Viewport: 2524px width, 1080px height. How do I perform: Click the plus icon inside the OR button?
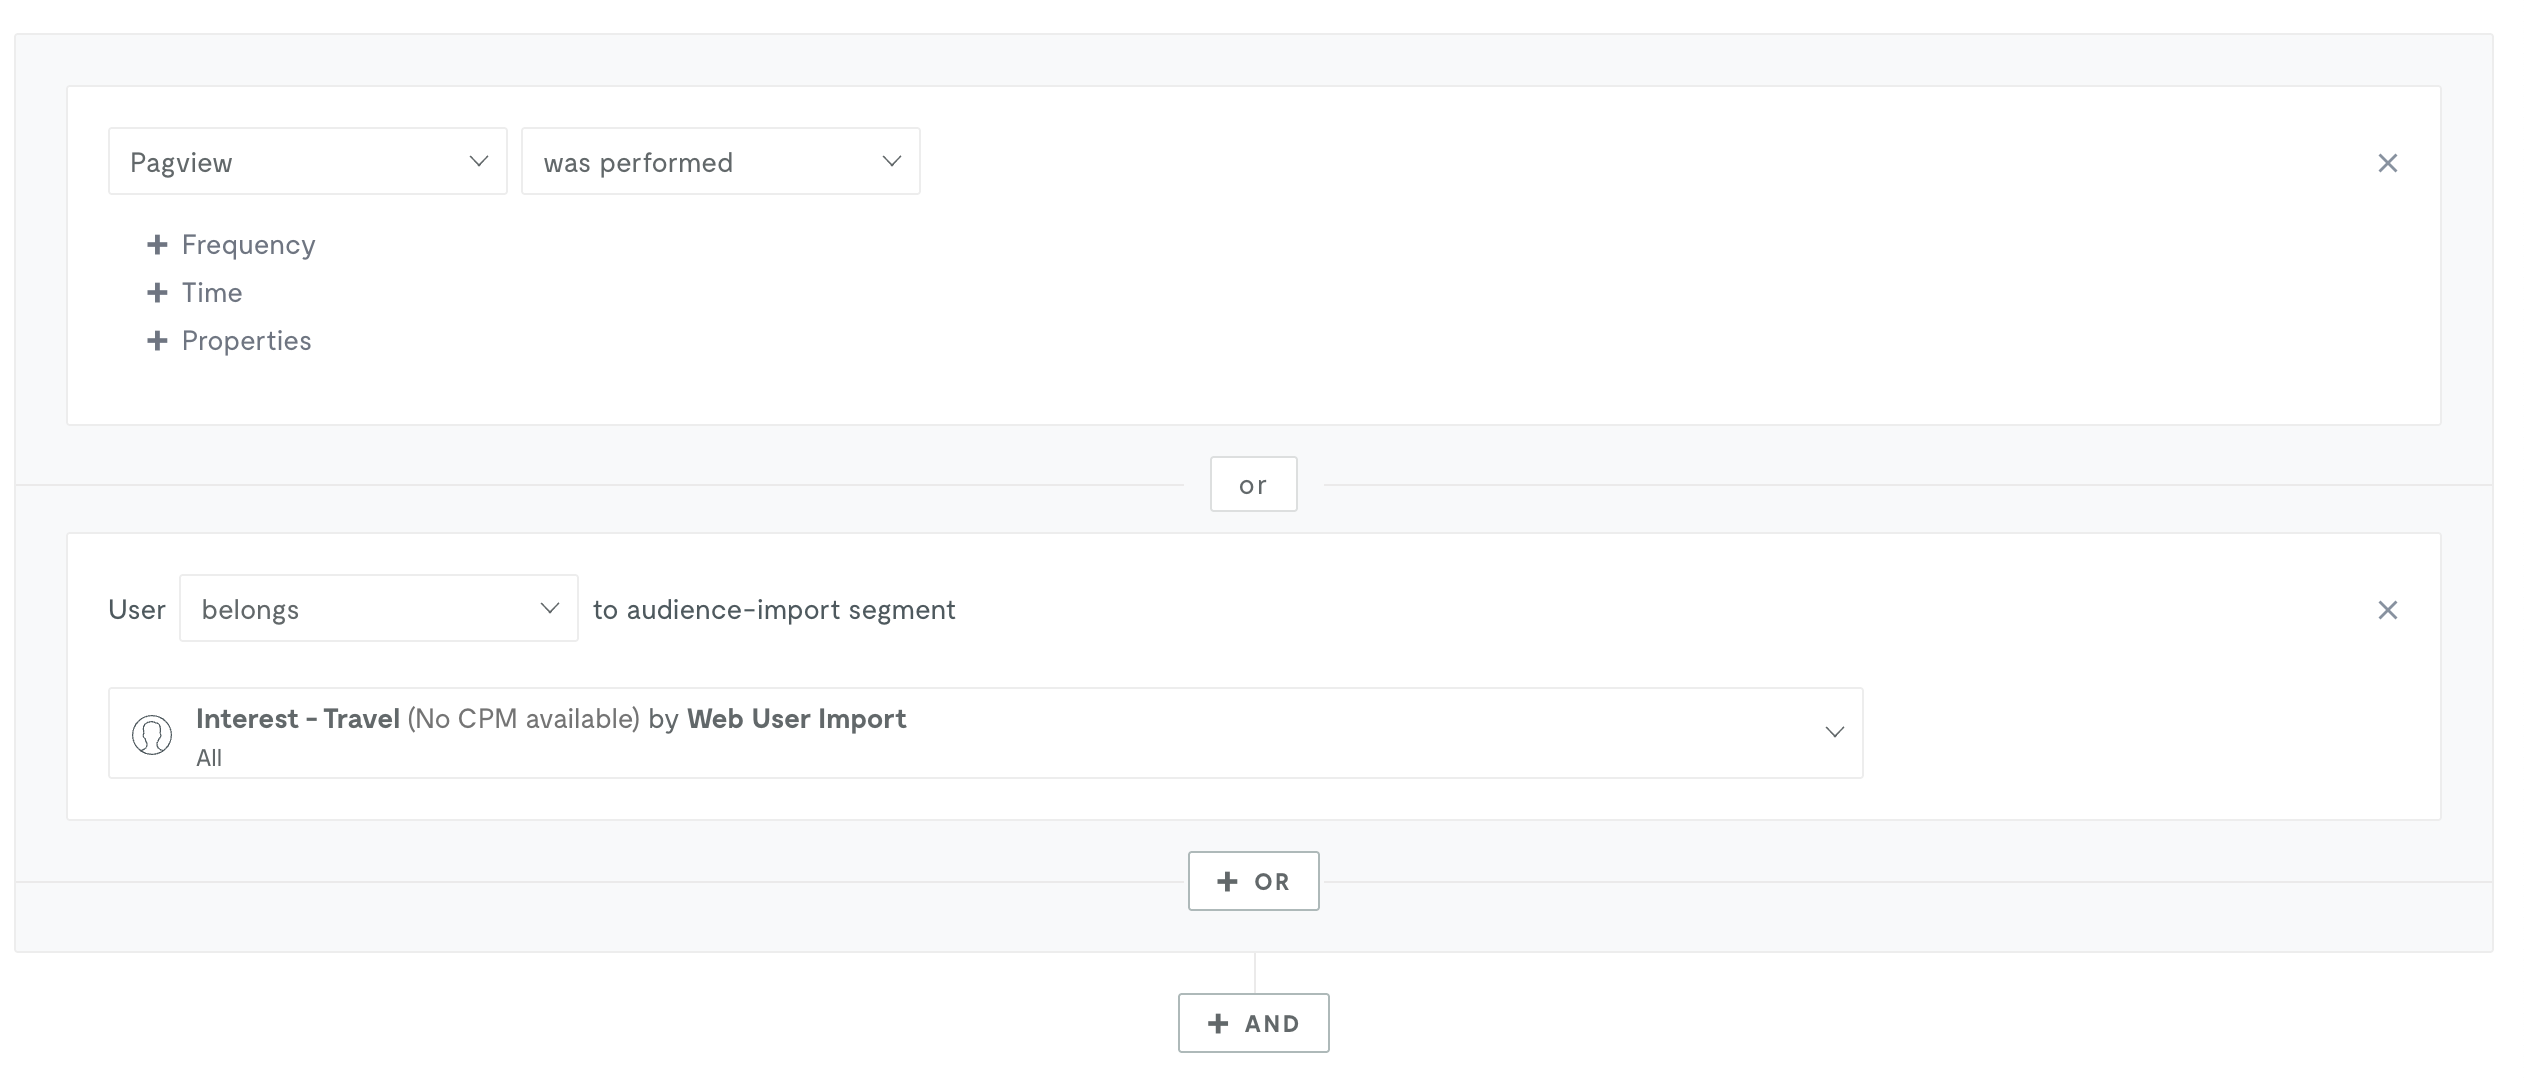click(1227, 881)
